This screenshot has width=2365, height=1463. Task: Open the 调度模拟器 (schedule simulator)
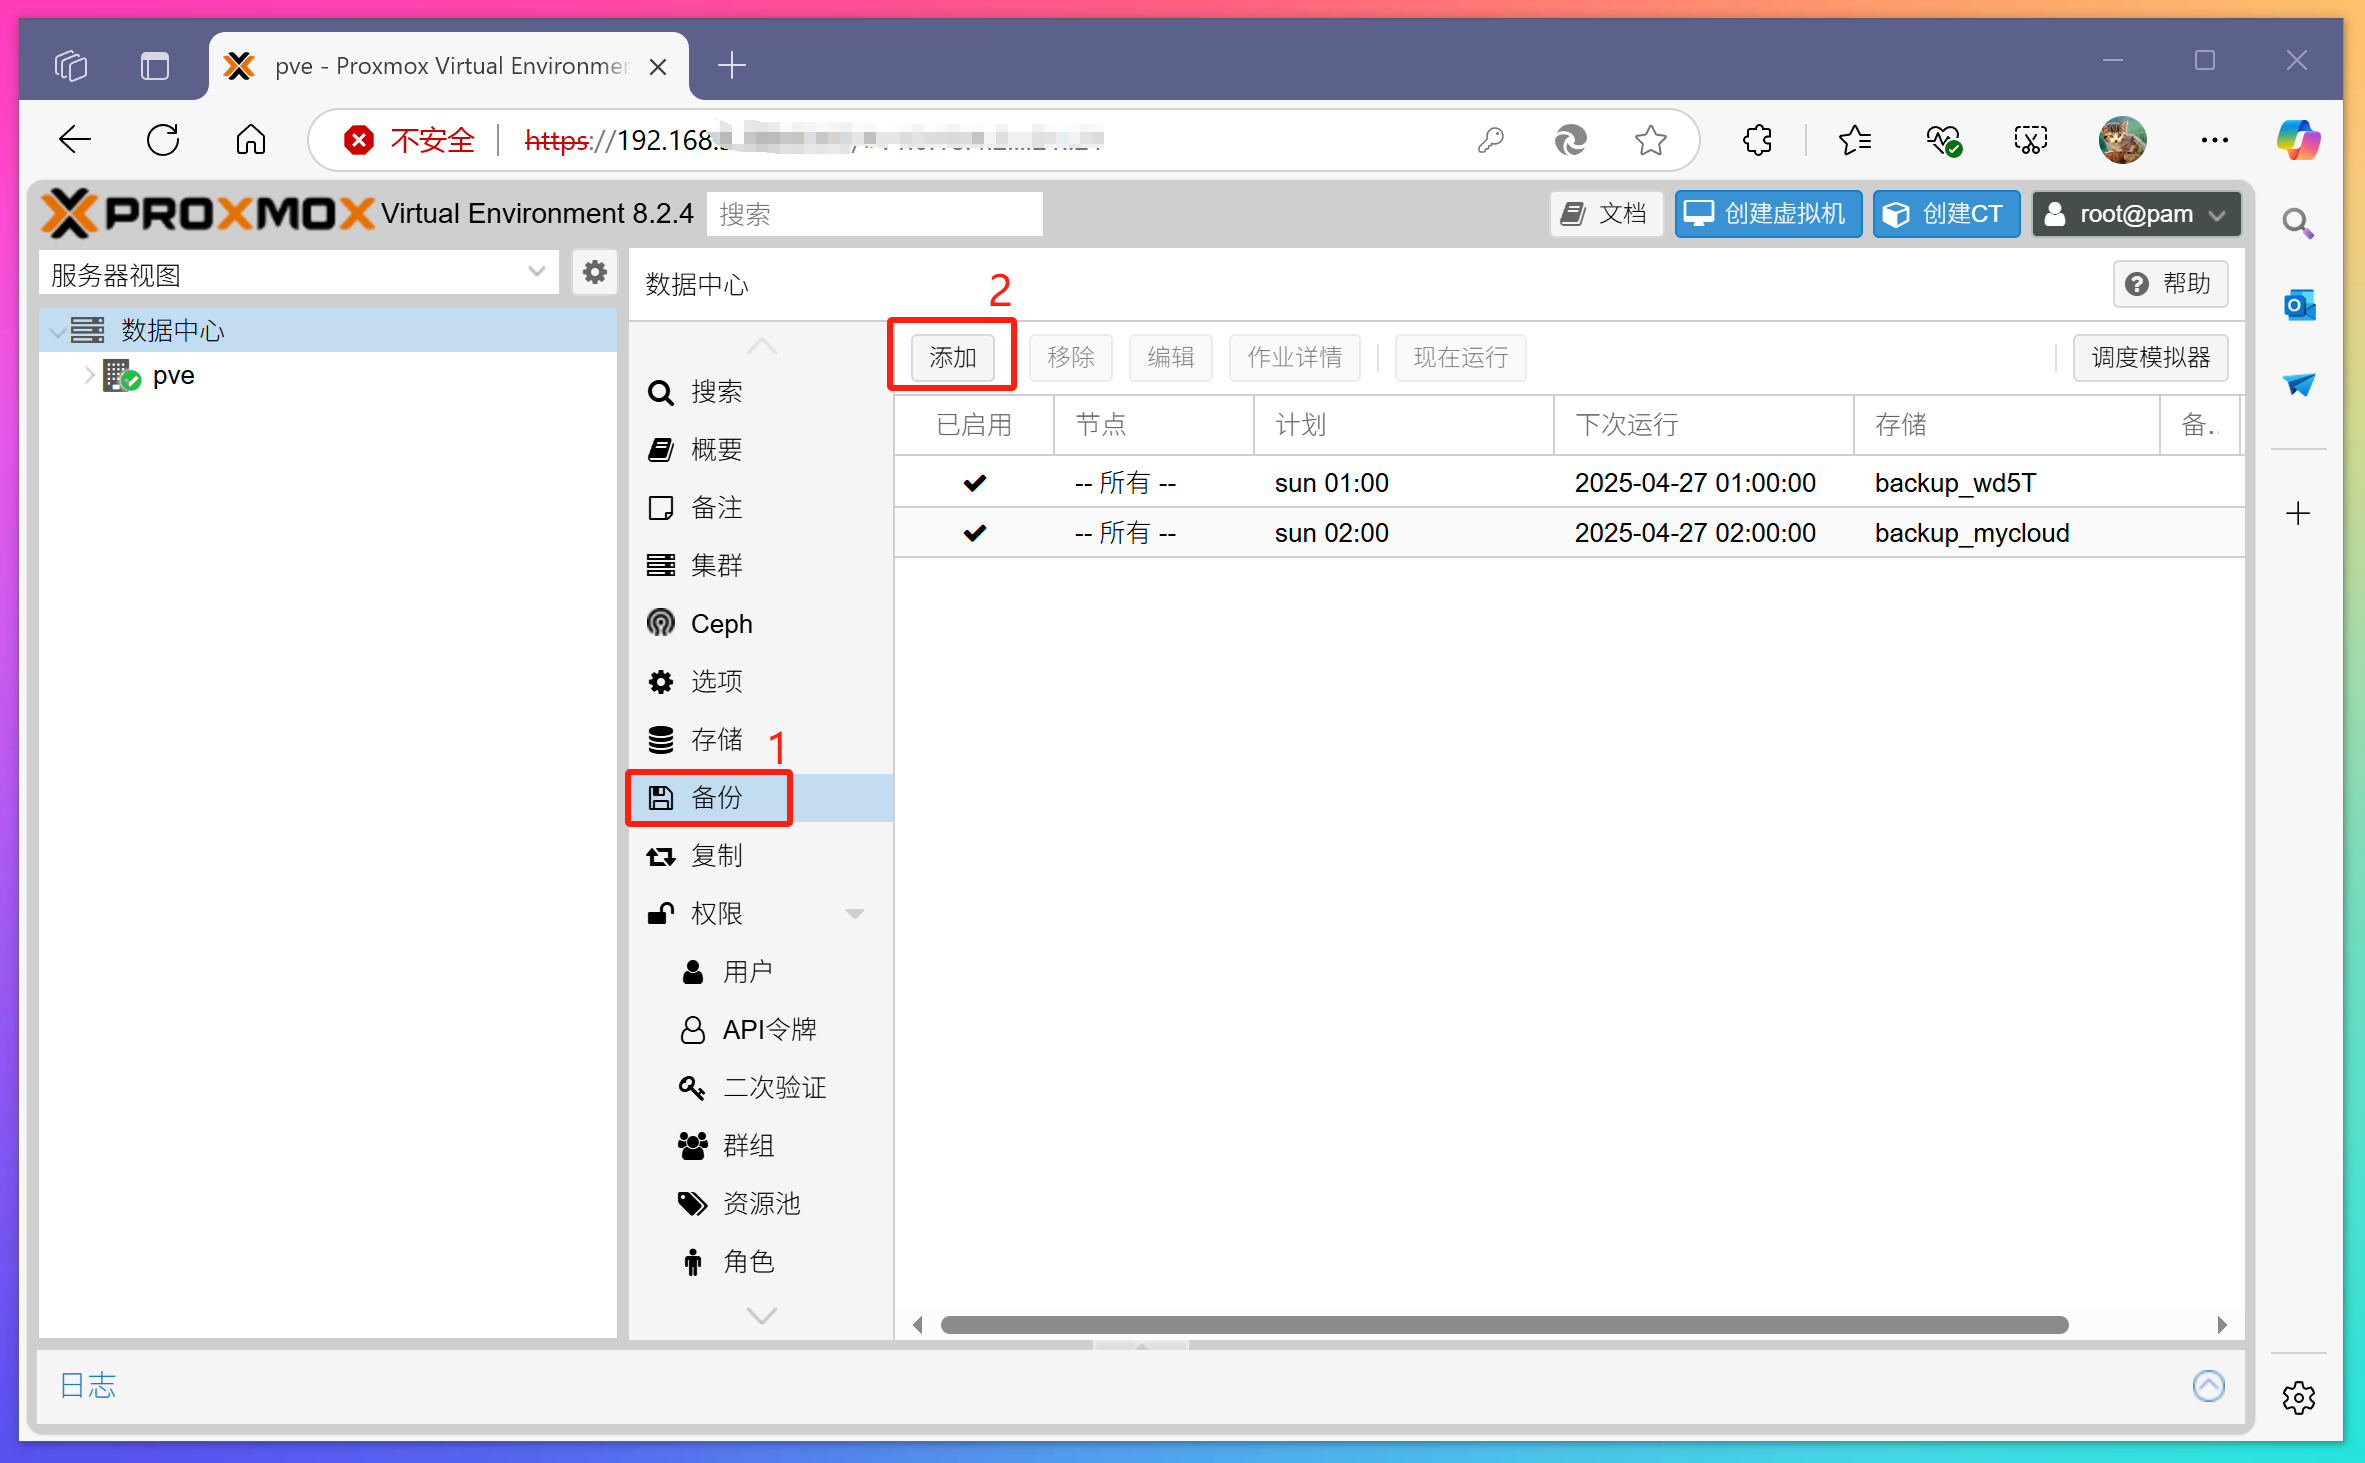[2149, 357]
